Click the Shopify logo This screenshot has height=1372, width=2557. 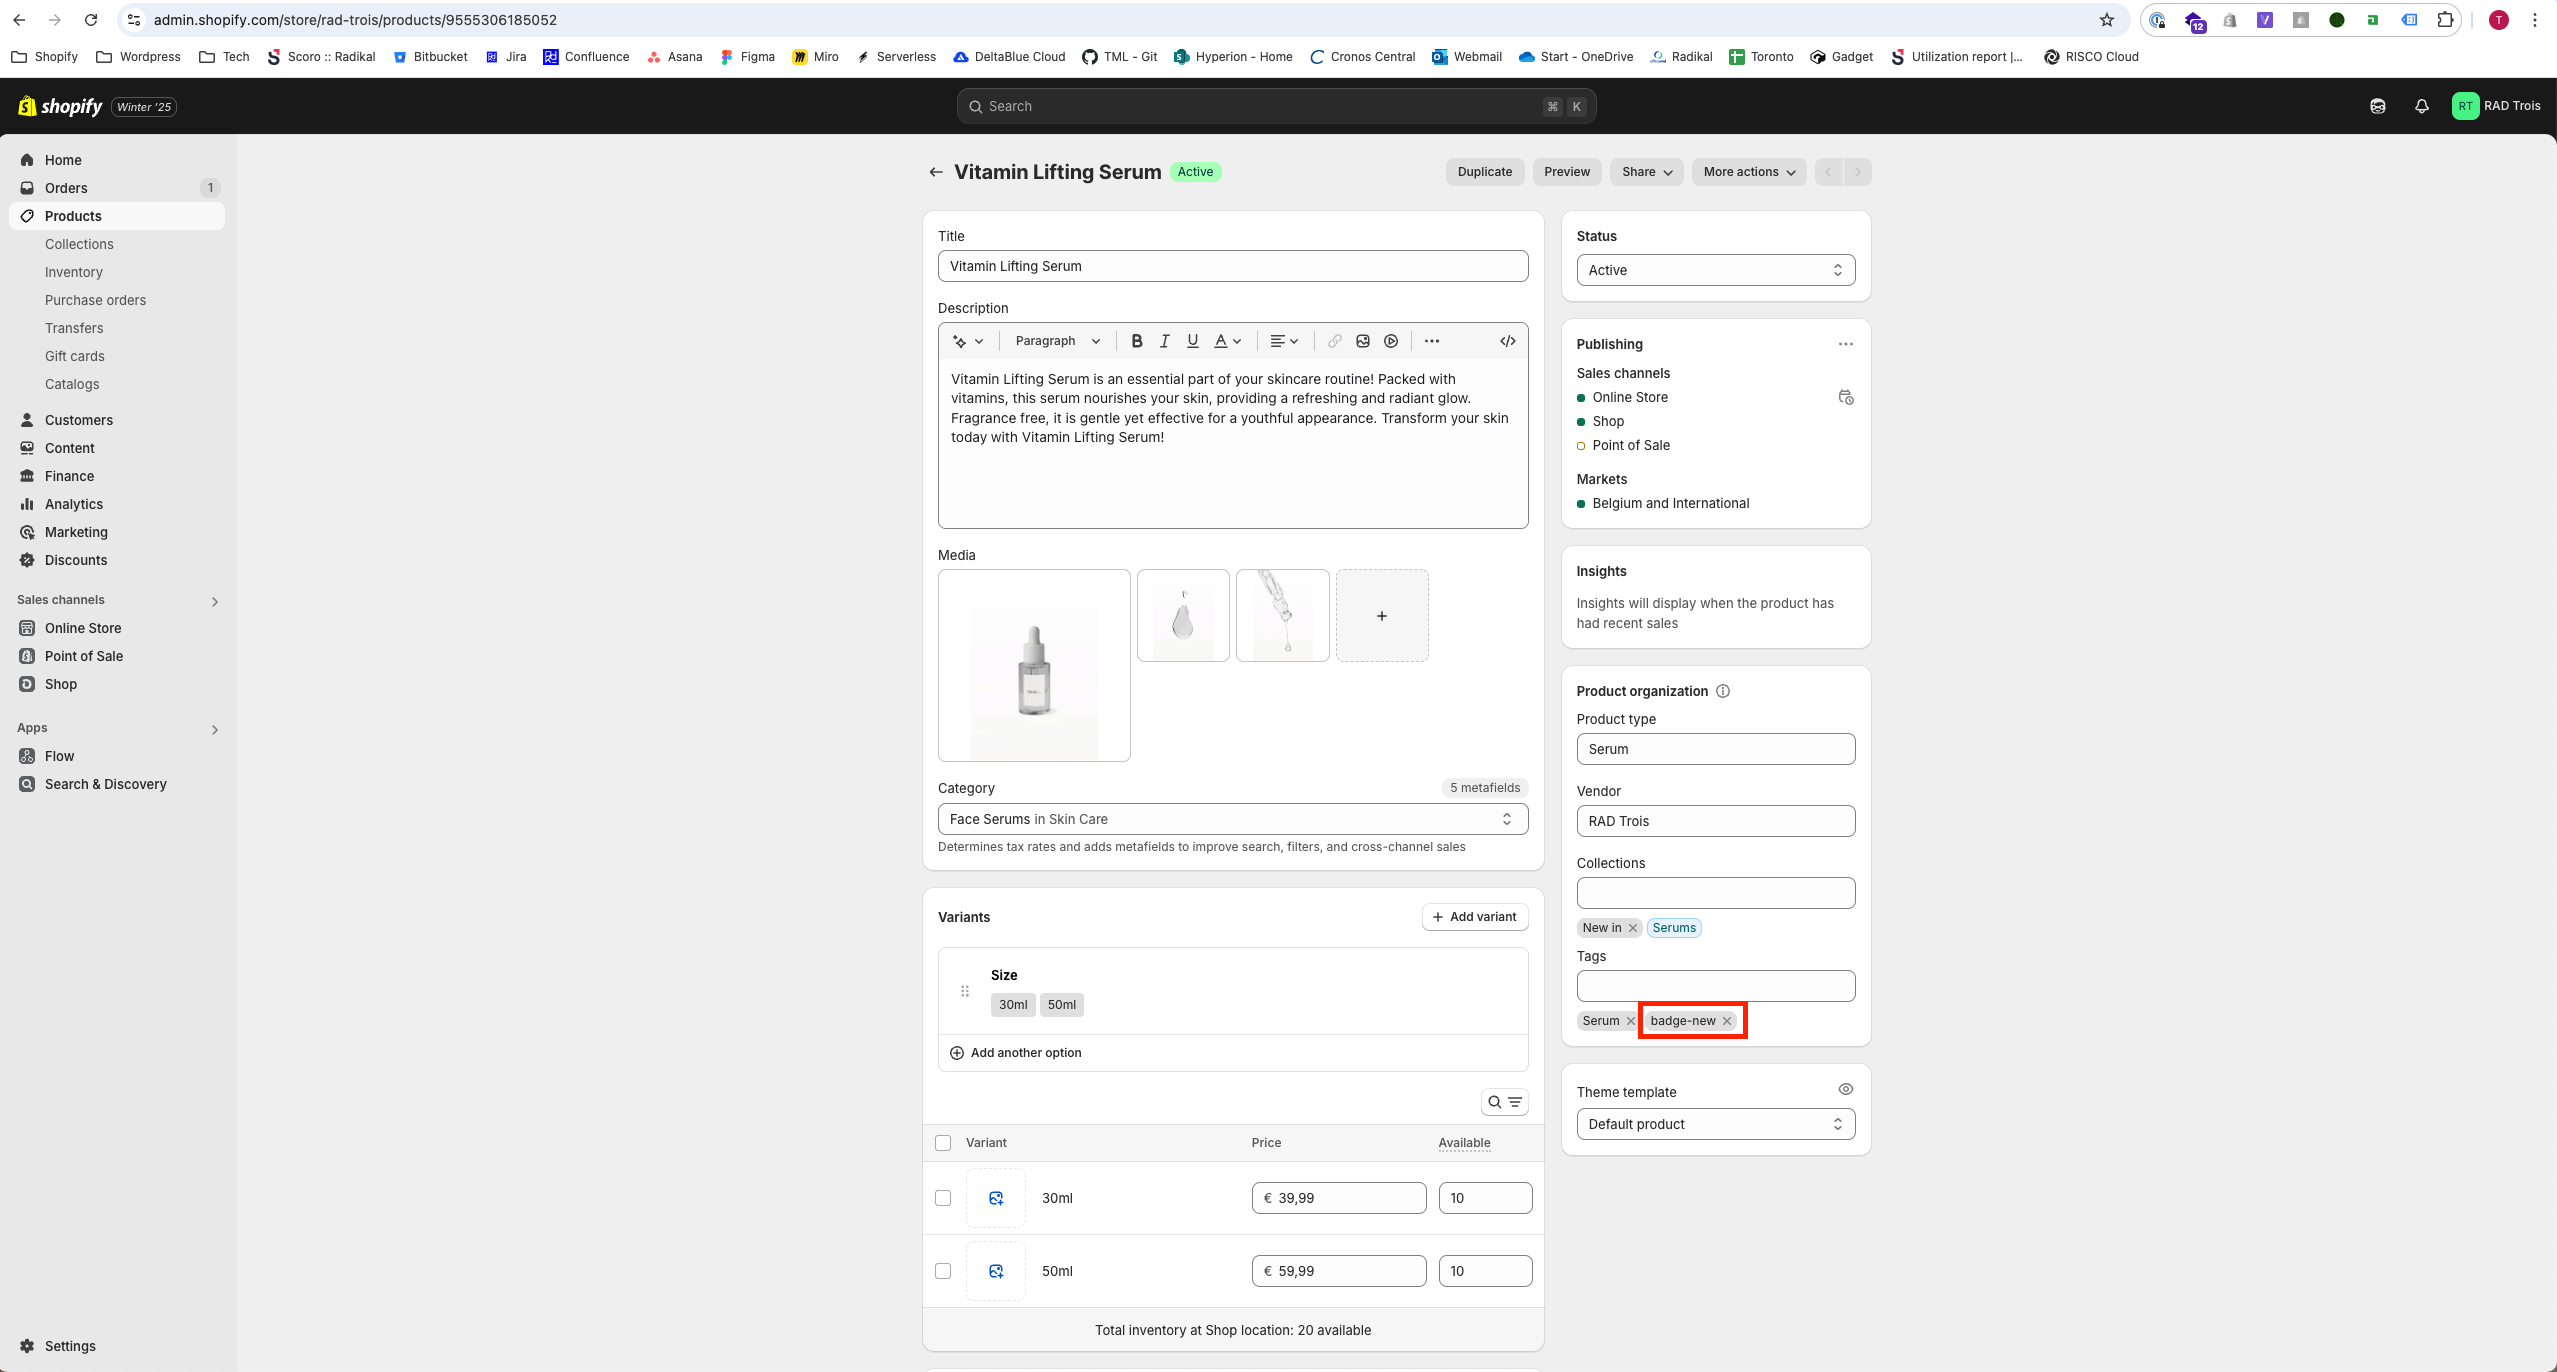[x=60, y=106]
